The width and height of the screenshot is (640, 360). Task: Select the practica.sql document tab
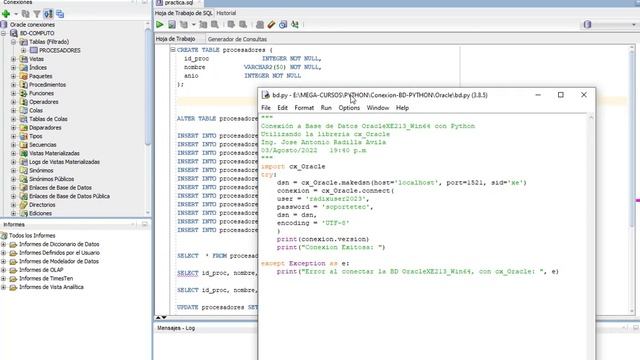tap(179, 2)
